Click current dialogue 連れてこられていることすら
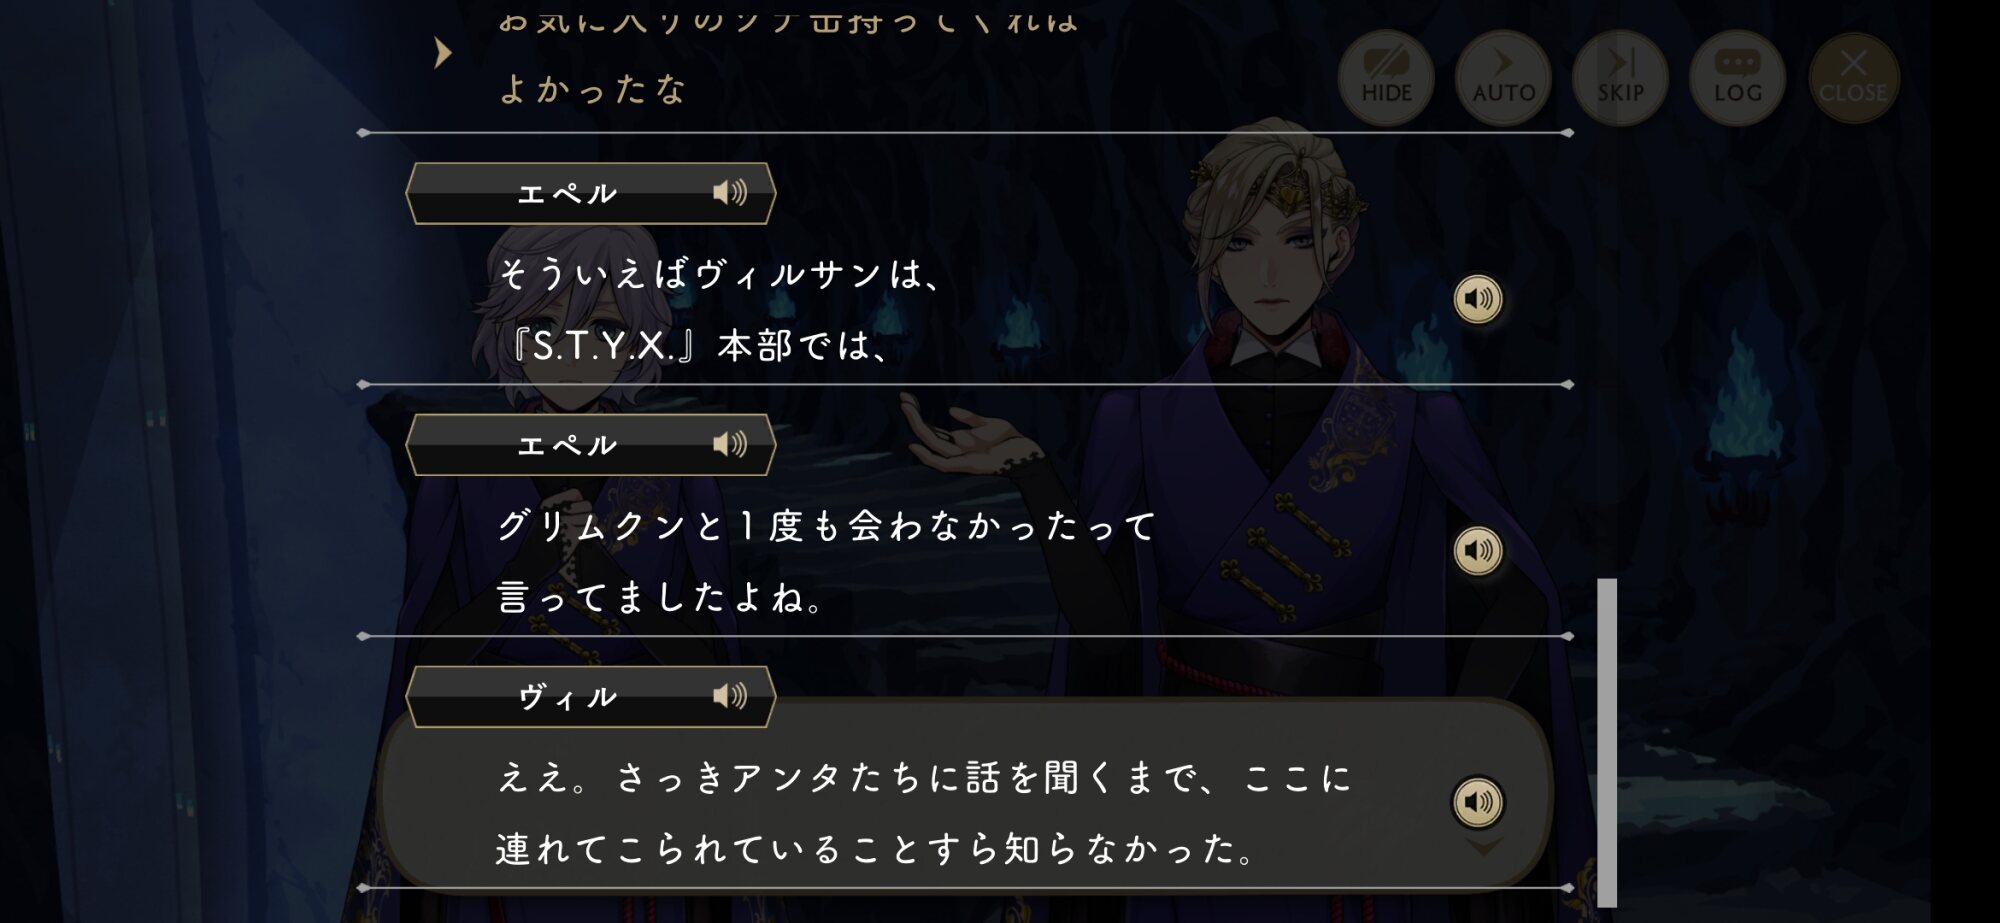 876,849
